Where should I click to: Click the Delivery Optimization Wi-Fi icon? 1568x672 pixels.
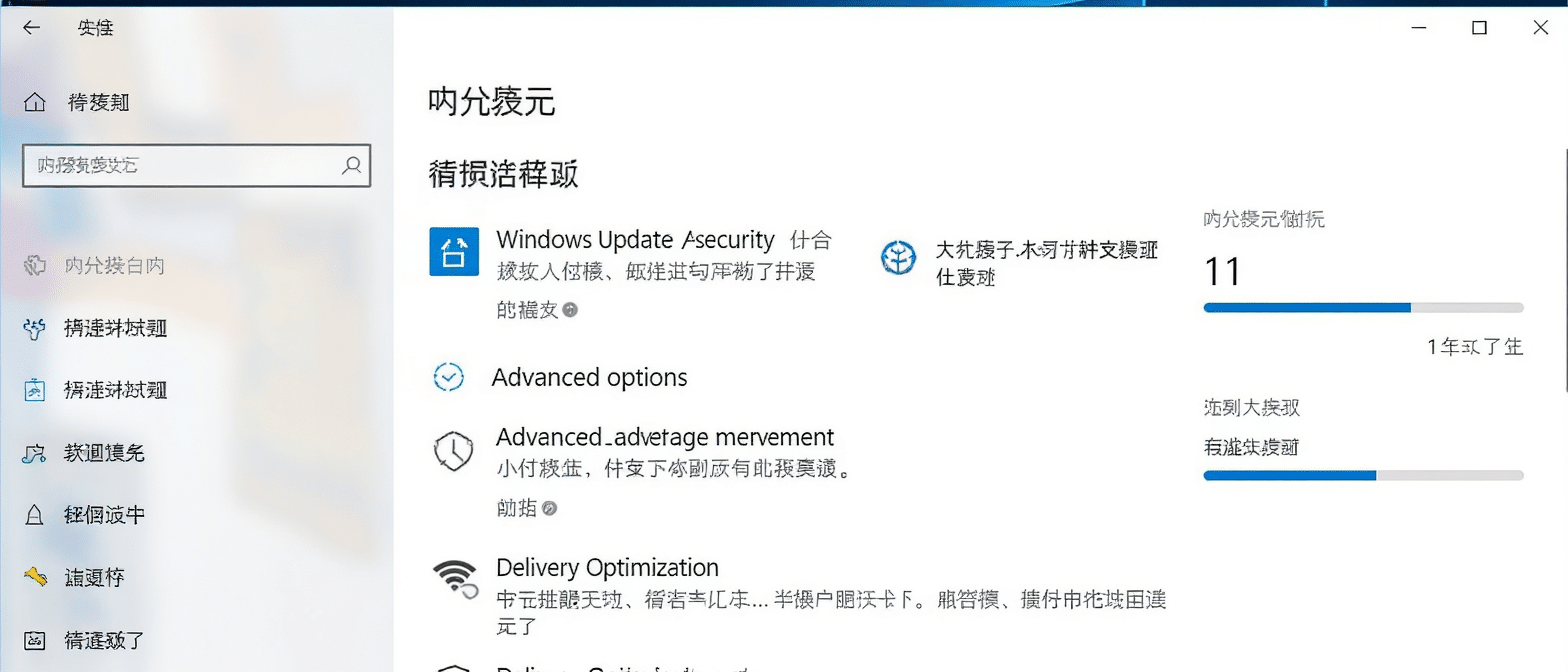455,579
